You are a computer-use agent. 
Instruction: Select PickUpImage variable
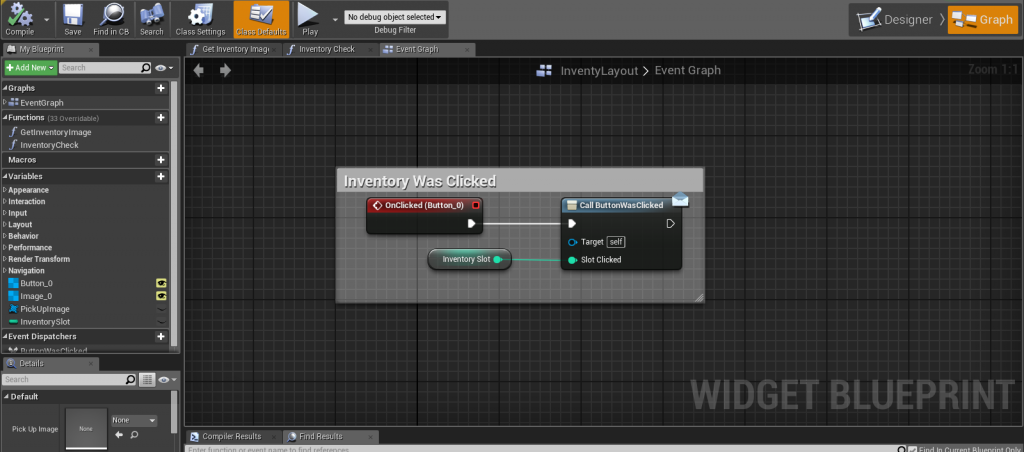(x=44, y=309)
